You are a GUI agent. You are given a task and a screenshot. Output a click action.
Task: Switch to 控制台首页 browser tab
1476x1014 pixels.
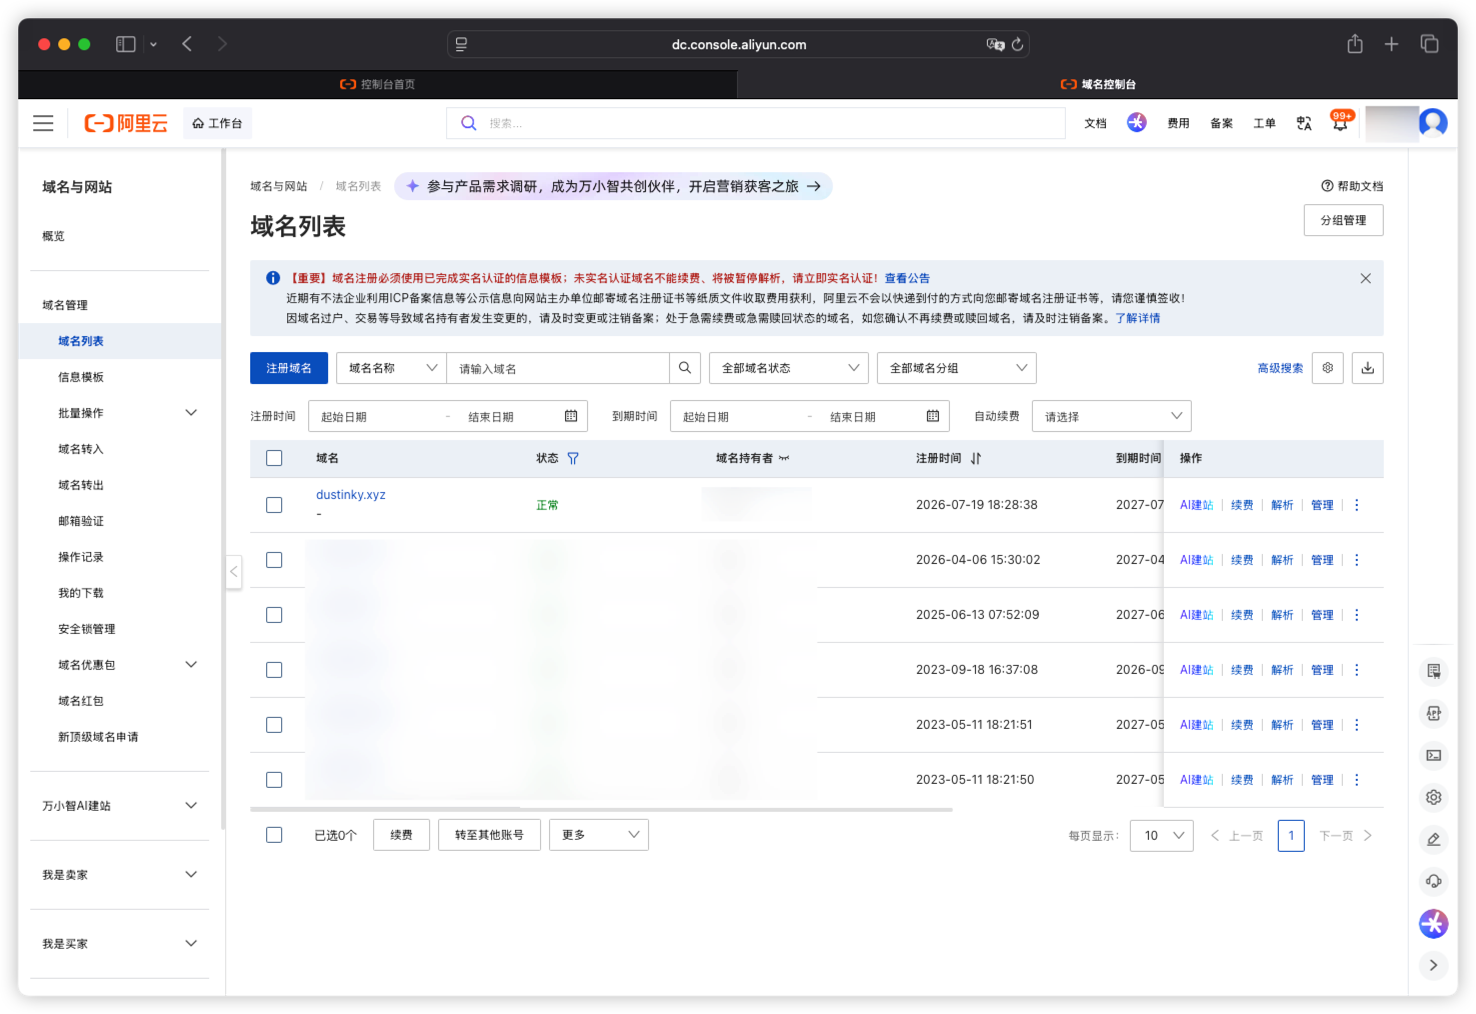(378, 84)
